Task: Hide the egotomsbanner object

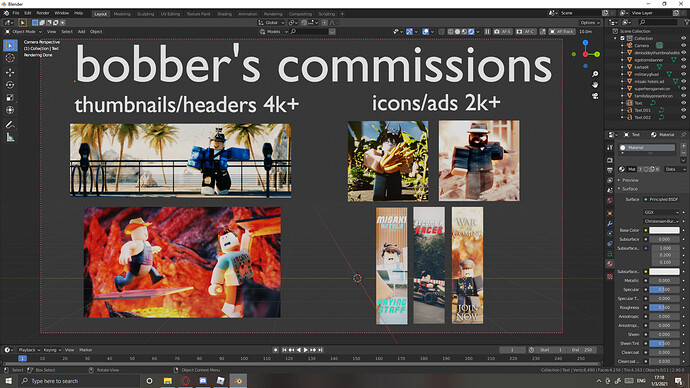Action: click(683, 60)
